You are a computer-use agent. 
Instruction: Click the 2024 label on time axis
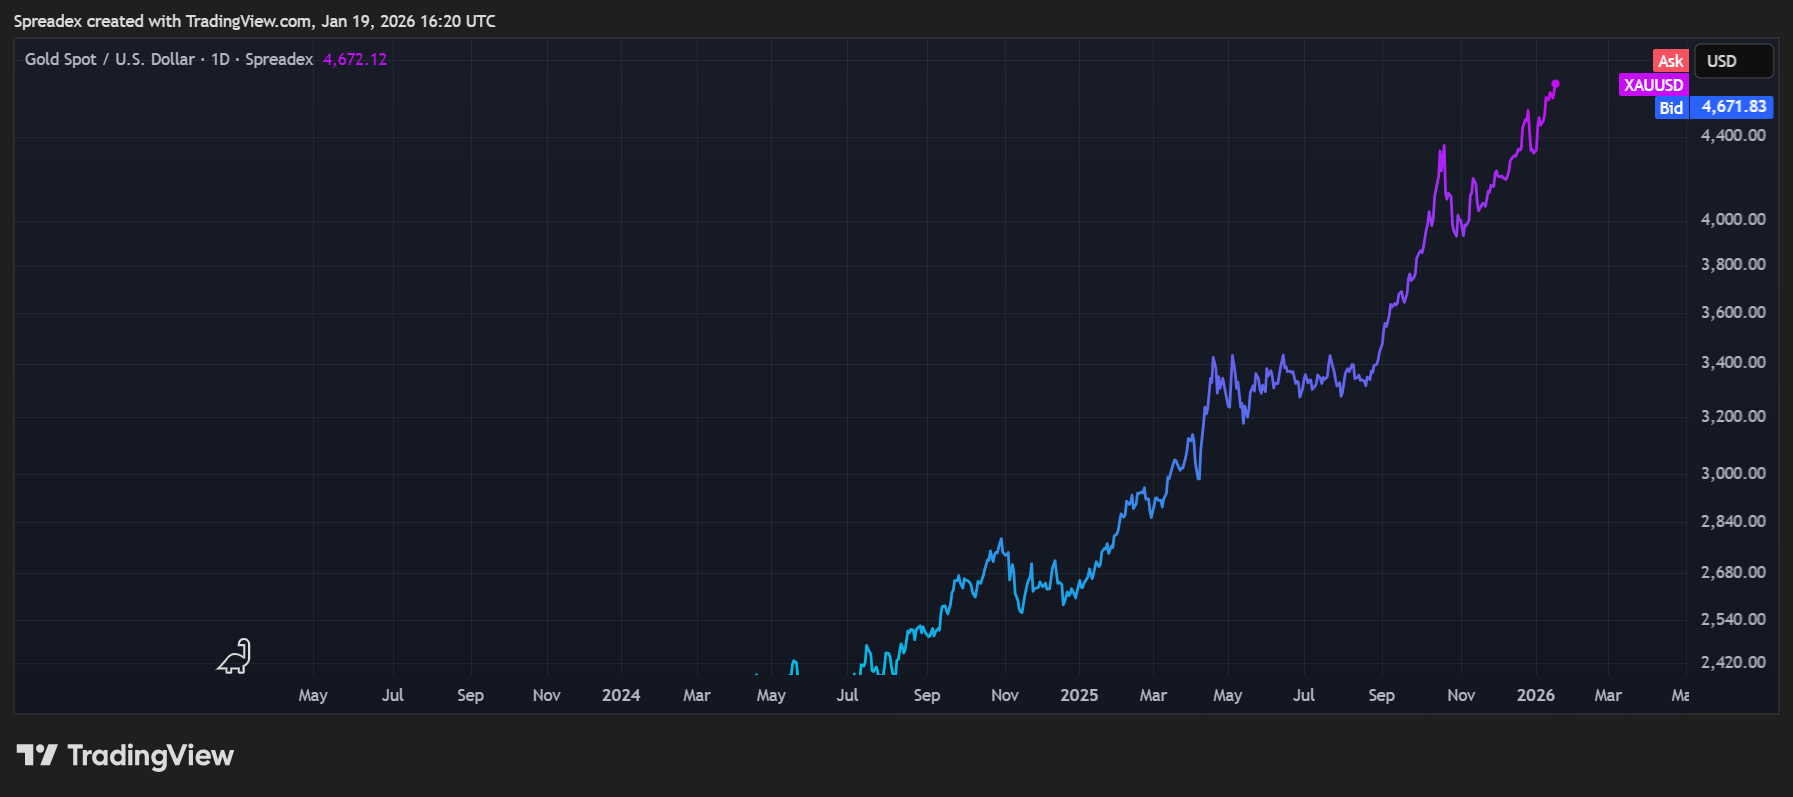tap(621, 695)
